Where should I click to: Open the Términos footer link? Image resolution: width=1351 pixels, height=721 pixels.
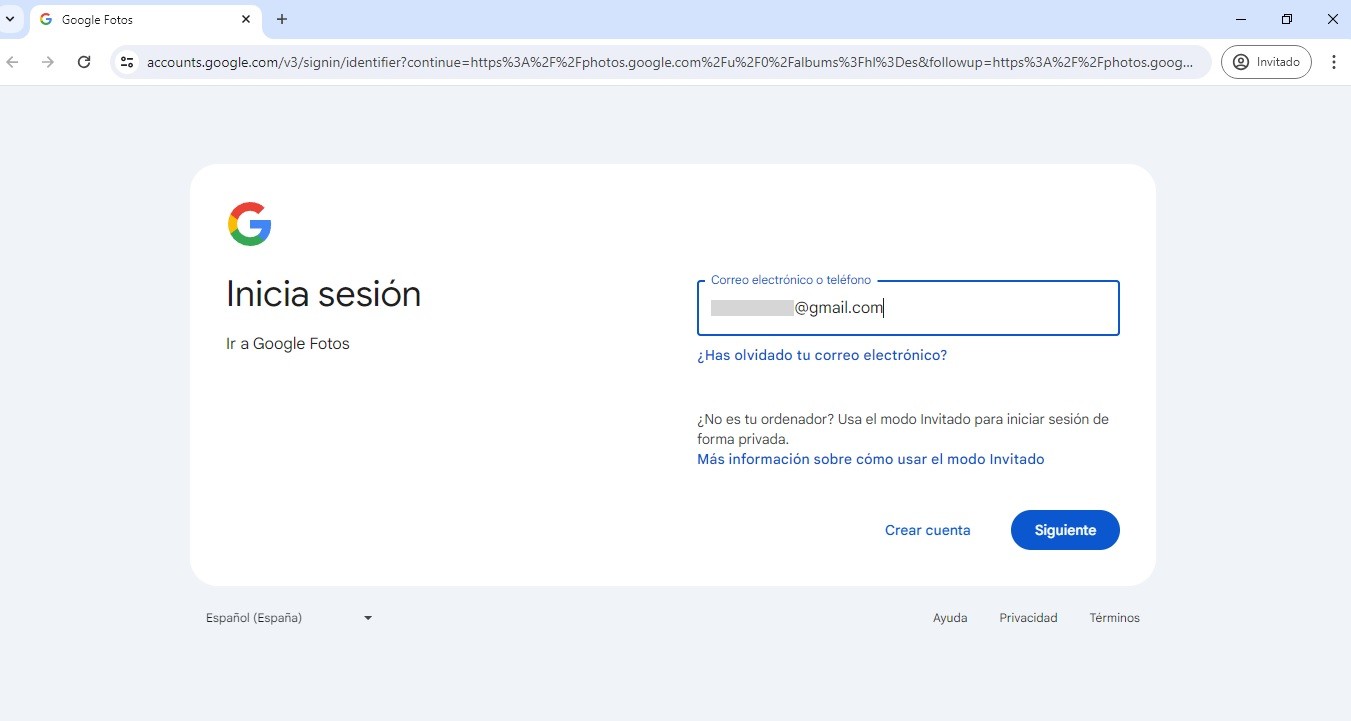click(x=1114, y=618)
